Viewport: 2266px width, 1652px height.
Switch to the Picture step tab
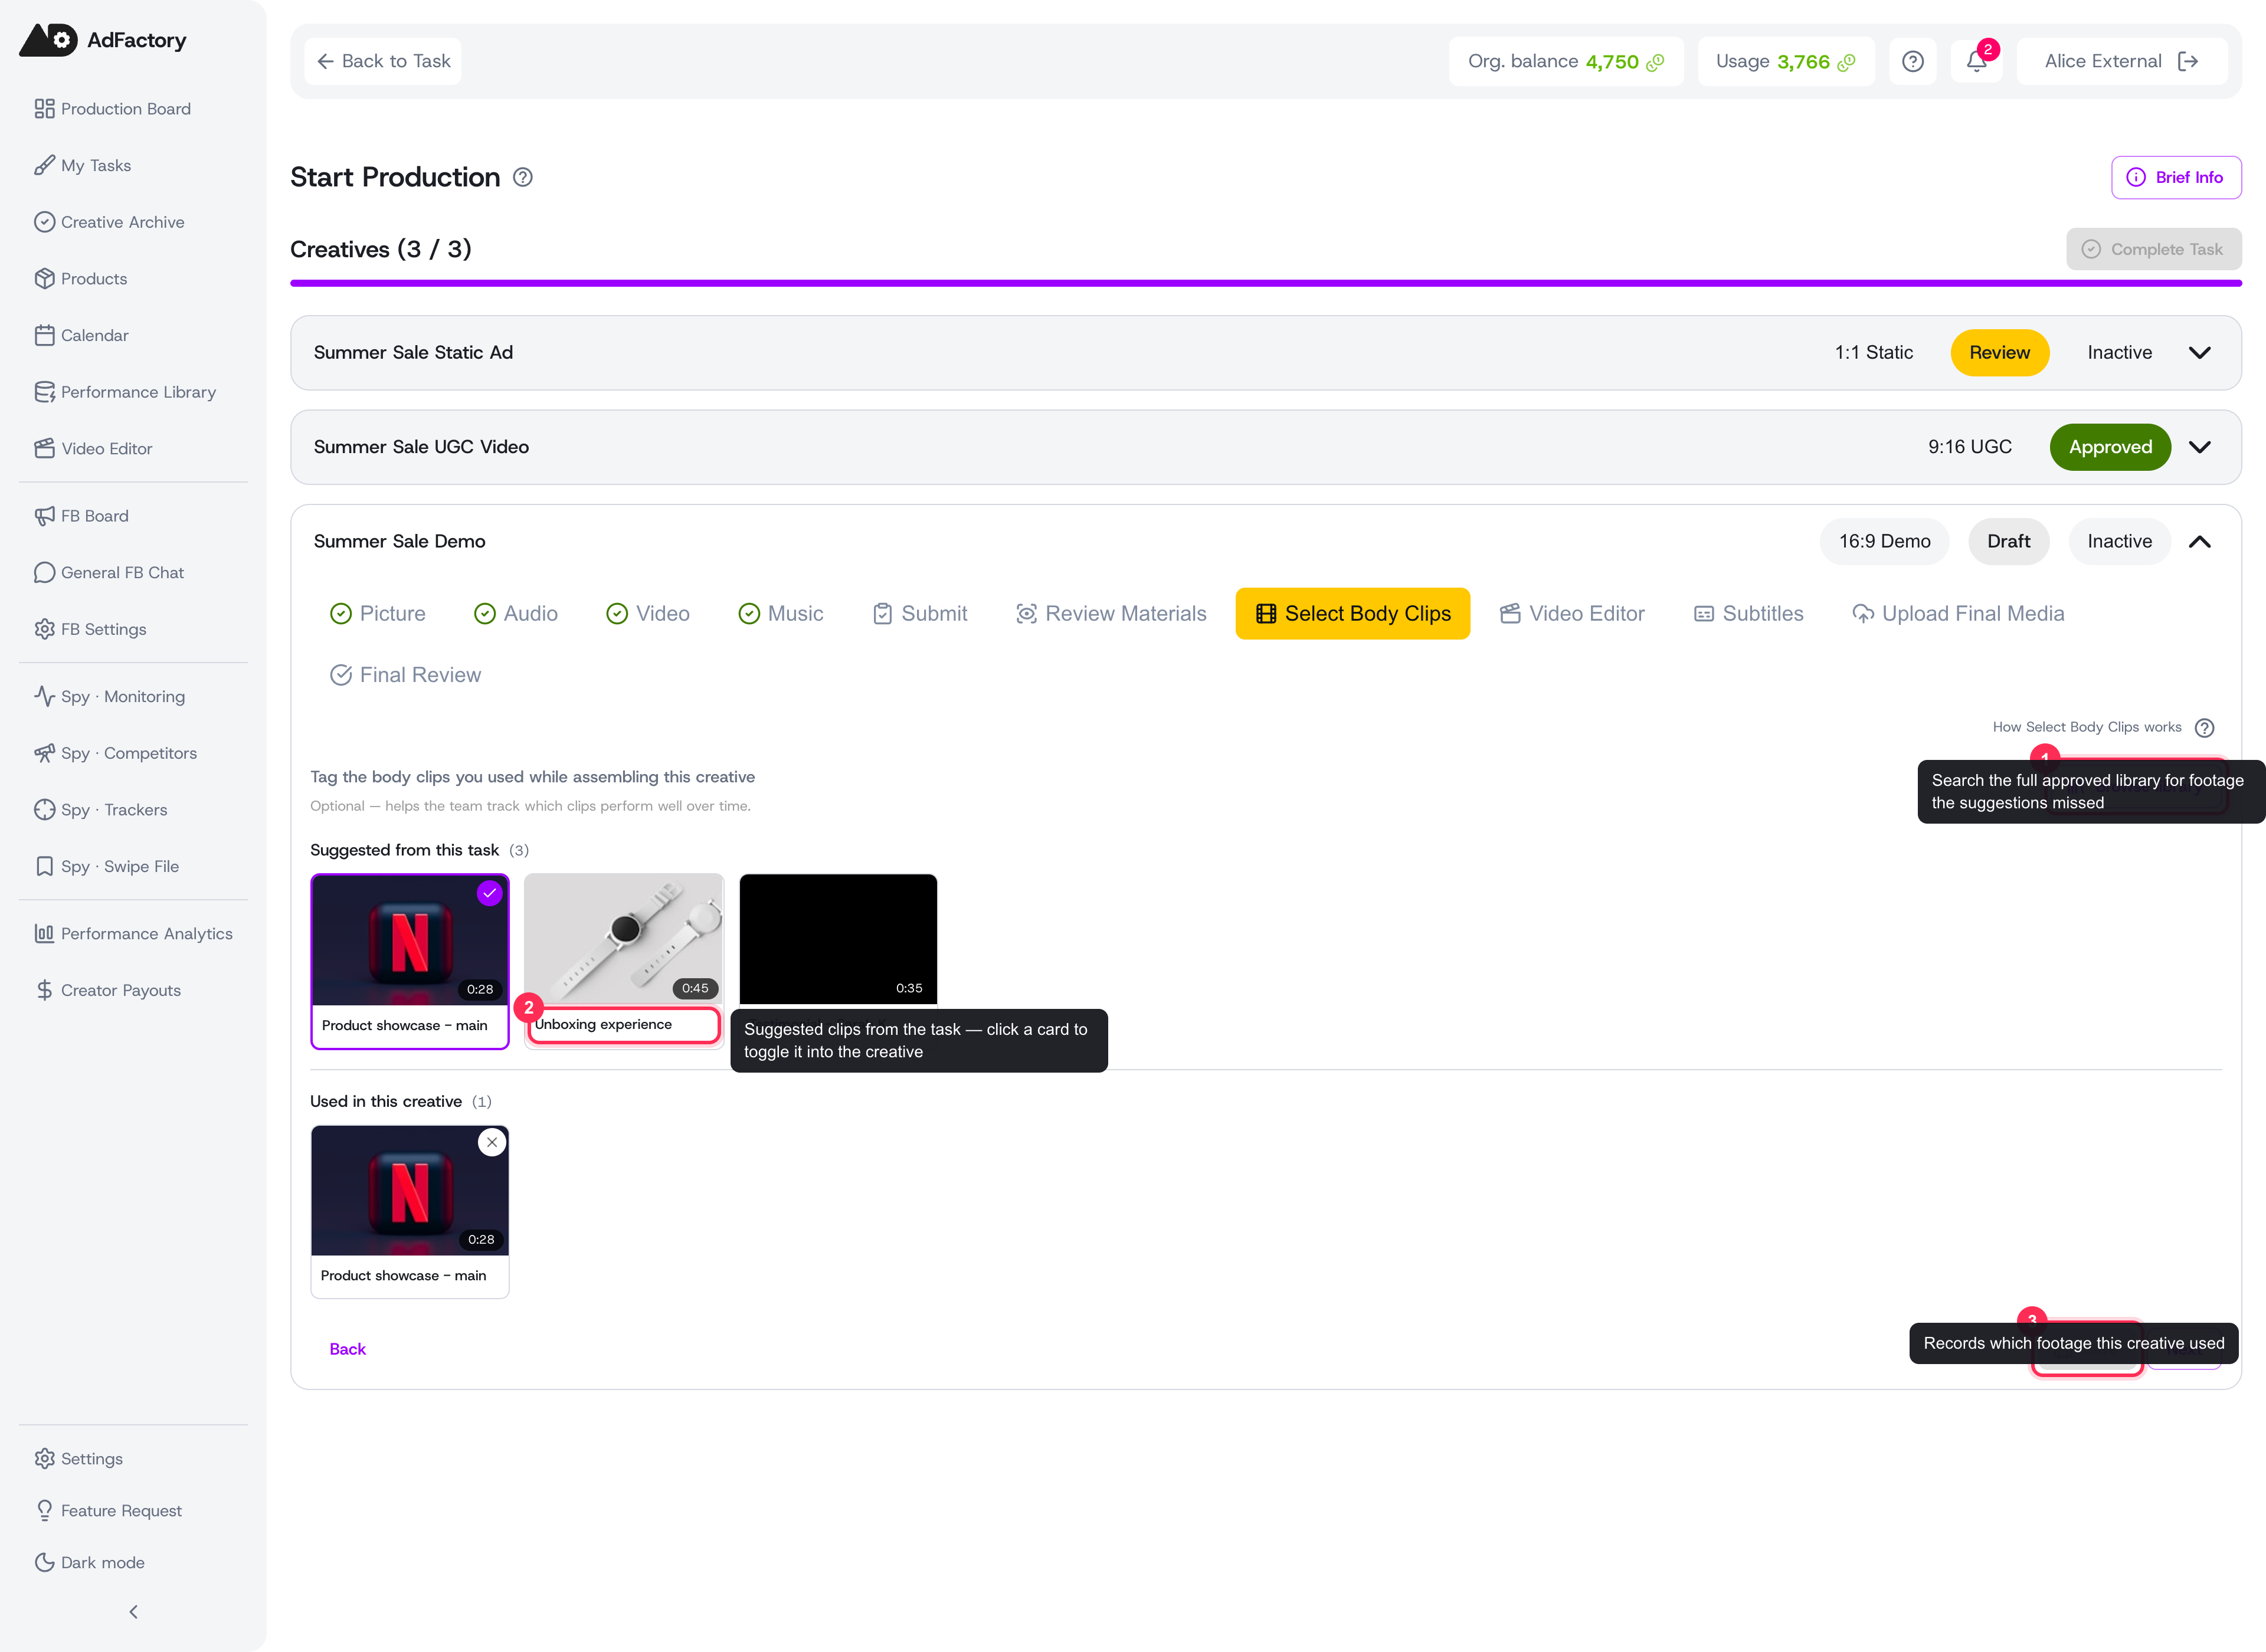coord(378,613)
